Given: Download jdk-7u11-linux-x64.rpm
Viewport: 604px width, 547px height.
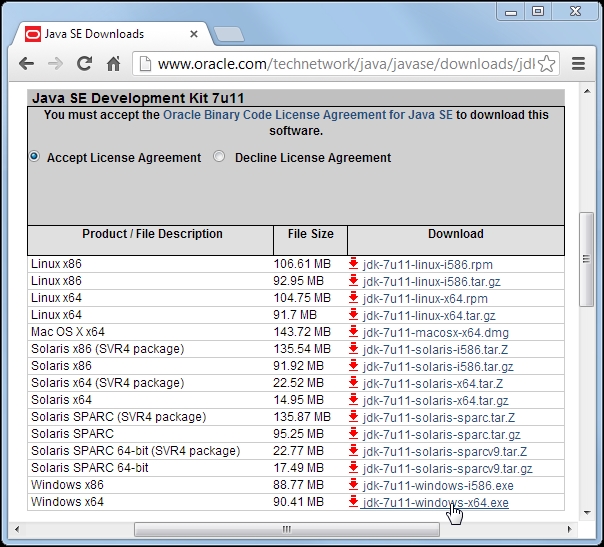Looking at the screenshot, I should tap(425, 299).
